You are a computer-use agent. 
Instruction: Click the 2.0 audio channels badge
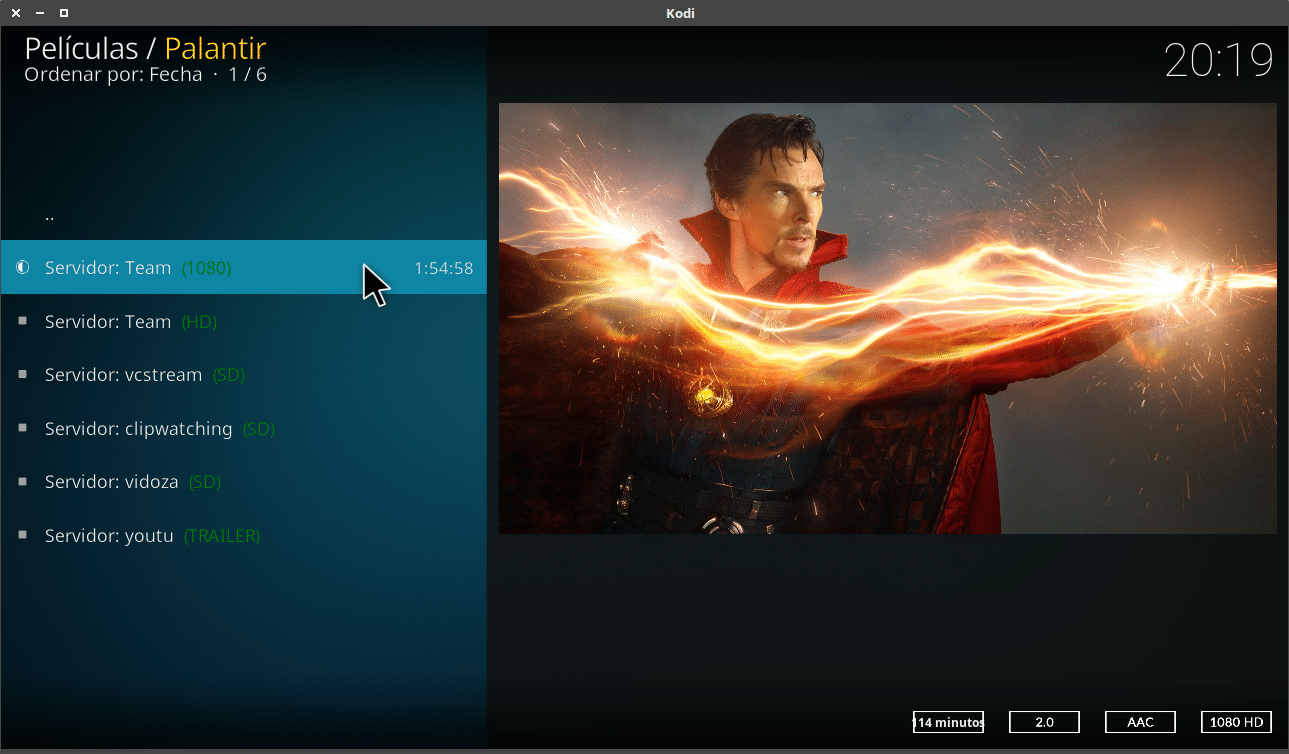1044,722
